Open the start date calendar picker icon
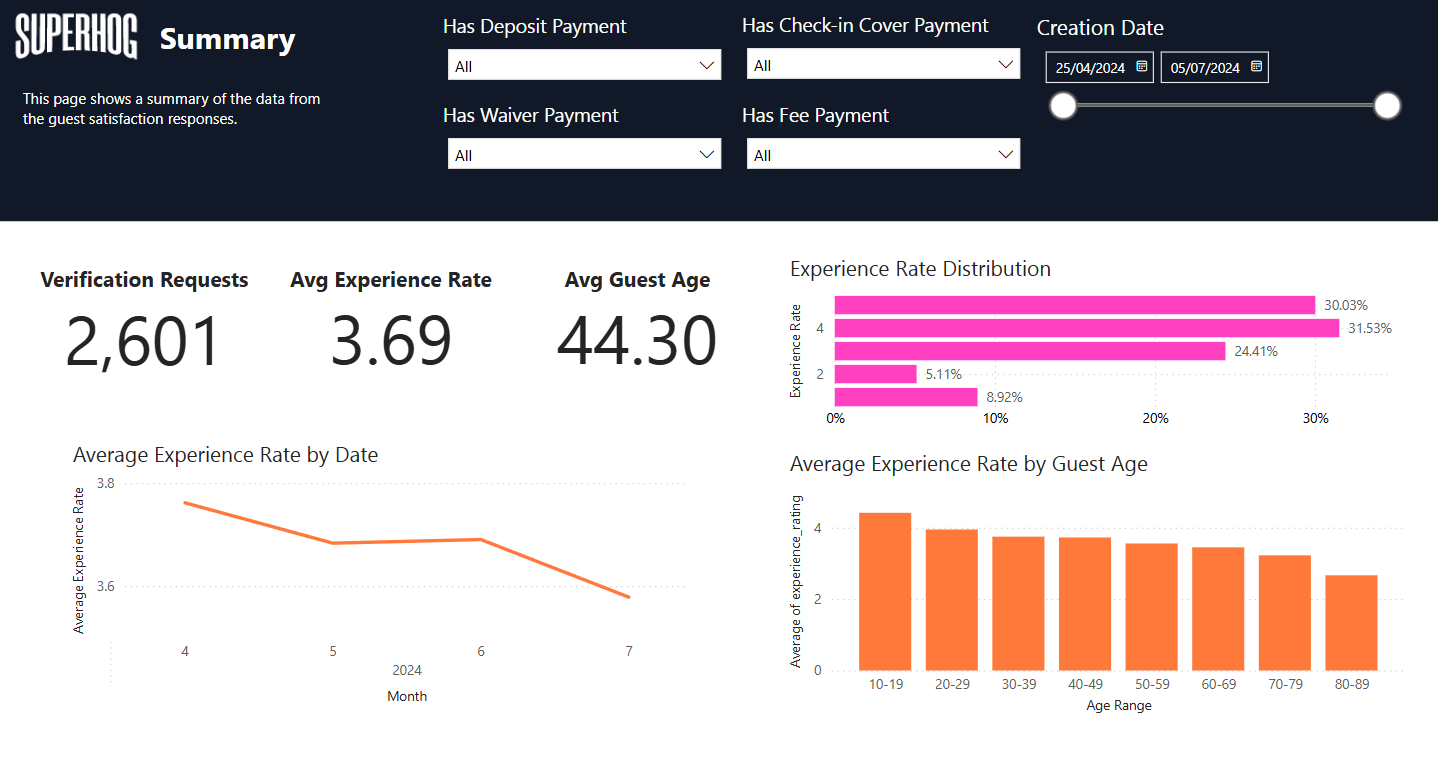This screenshot has width=1438, height=773. point(1142,67)
